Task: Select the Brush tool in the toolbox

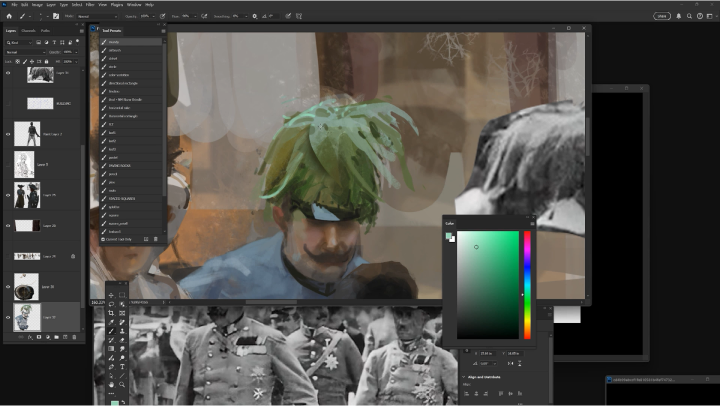Action: coord(111,331)
